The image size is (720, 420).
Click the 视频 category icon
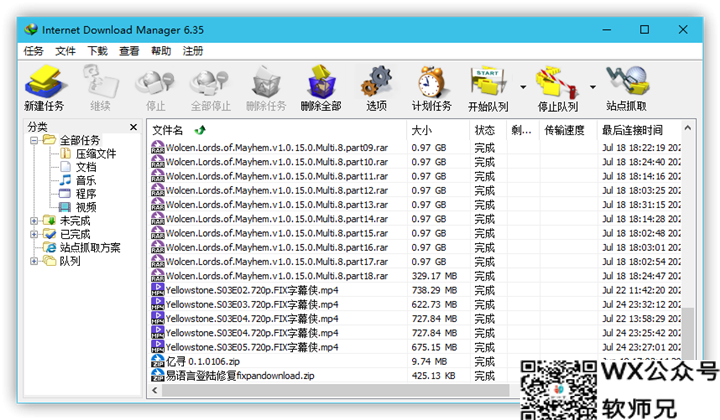tap(65, 207)
